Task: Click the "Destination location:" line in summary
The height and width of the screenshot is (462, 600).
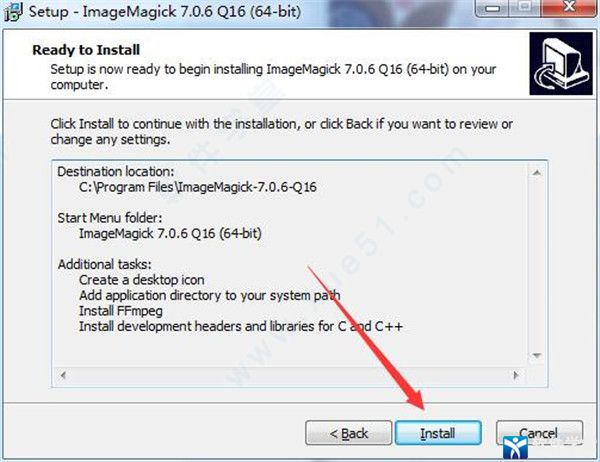Action: click(116, 171)
